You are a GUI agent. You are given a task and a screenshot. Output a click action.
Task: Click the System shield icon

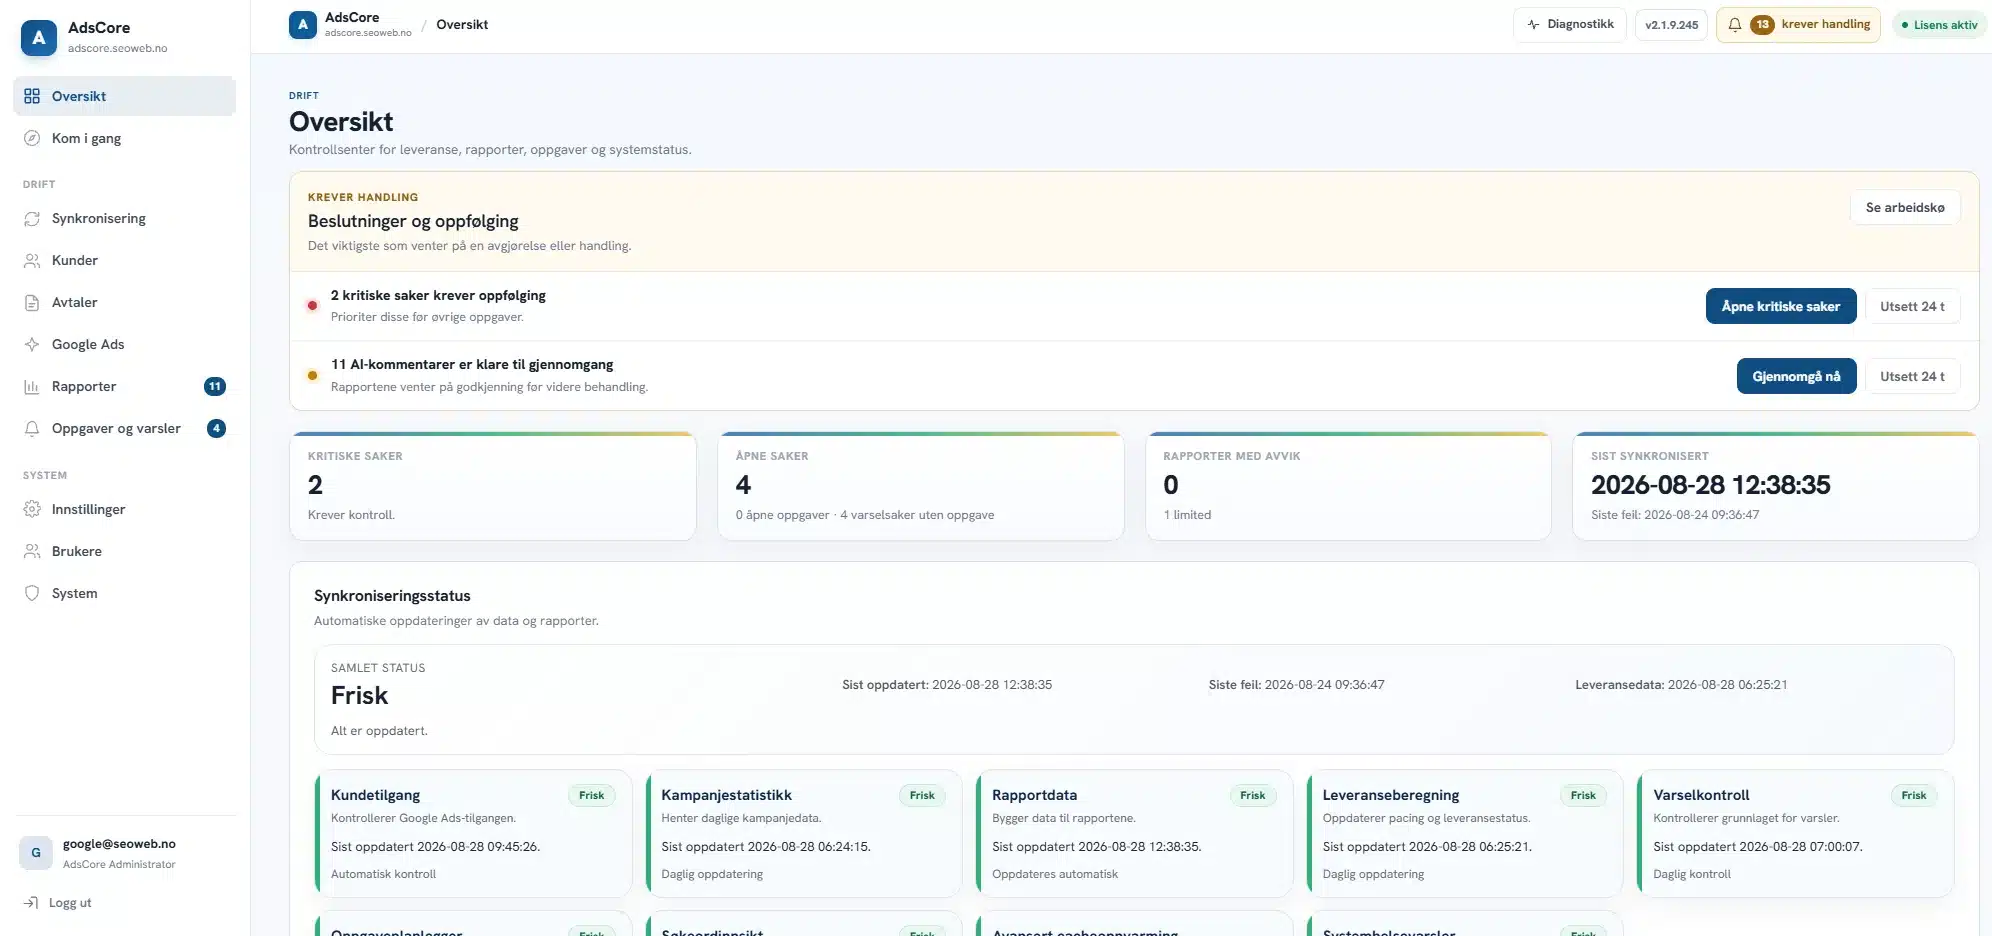(x=32, y=593)
